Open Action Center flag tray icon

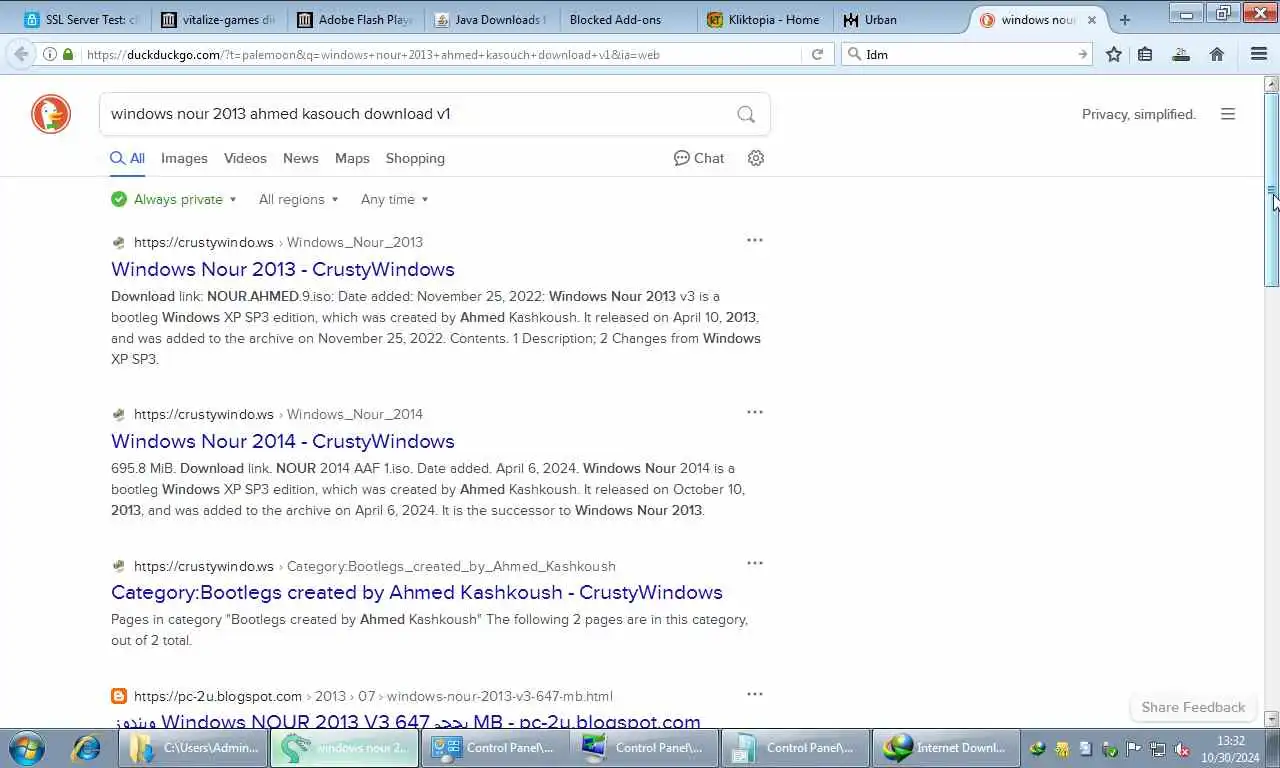[x=1134, y=748]
